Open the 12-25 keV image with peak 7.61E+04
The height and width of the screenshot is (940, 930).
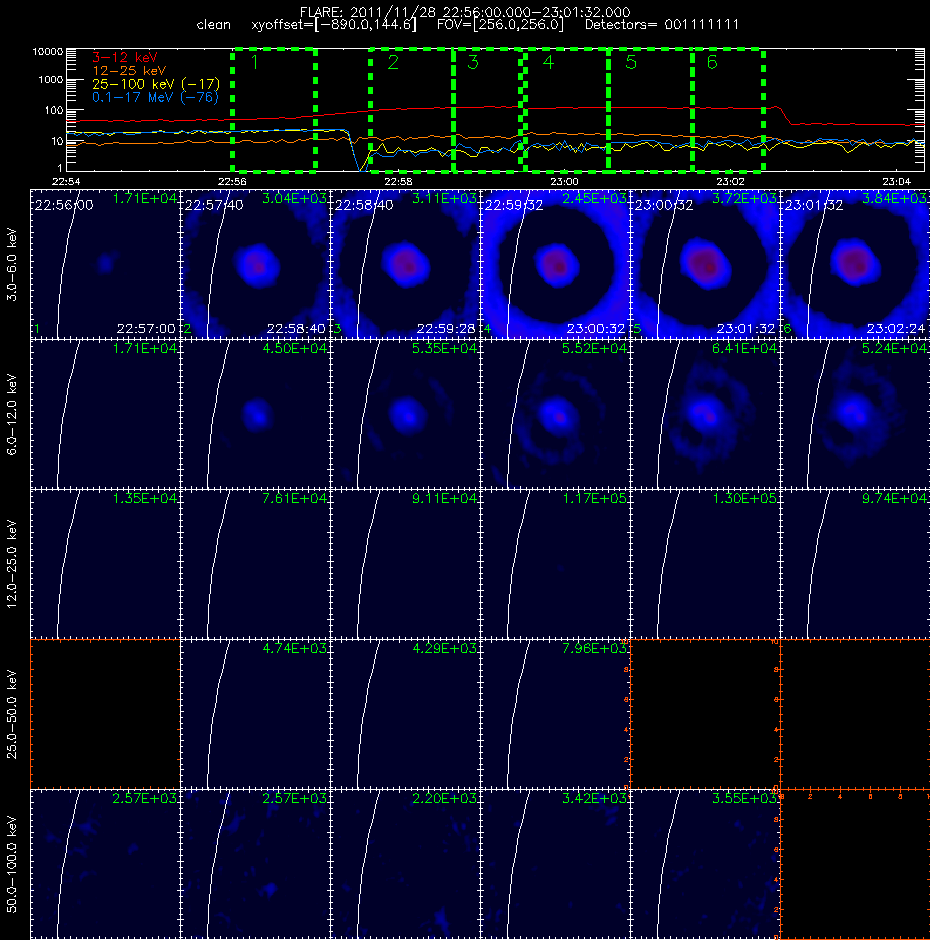coord(255,564)
